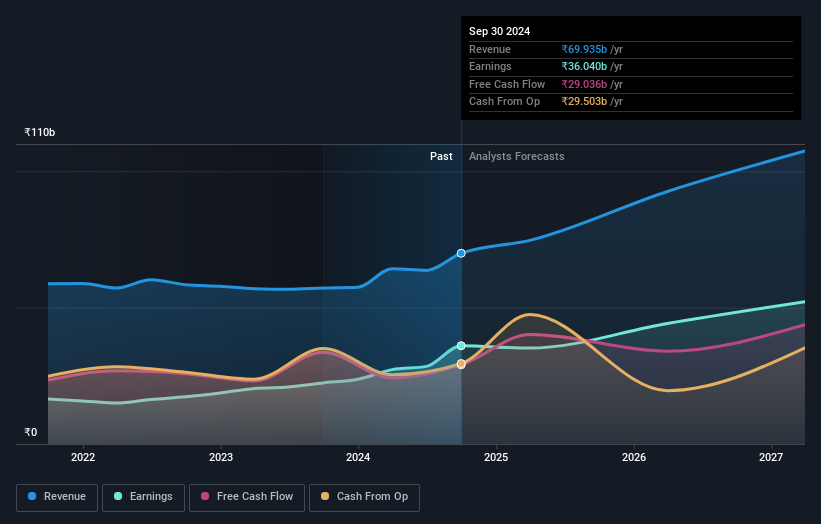Select the 2025 x-axis label
Viewport: 821px width, 524px height.
[496, 457]
